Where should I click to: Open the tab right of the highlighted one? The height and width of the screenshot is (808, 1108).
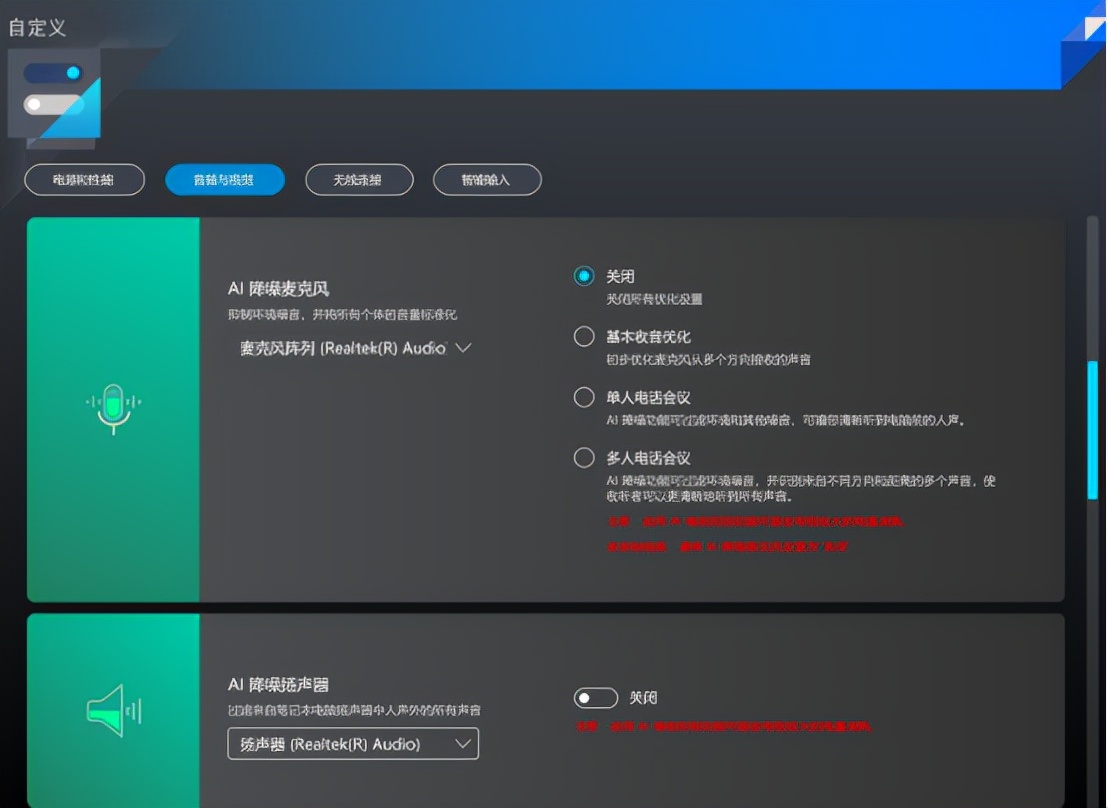pos(359,179)
